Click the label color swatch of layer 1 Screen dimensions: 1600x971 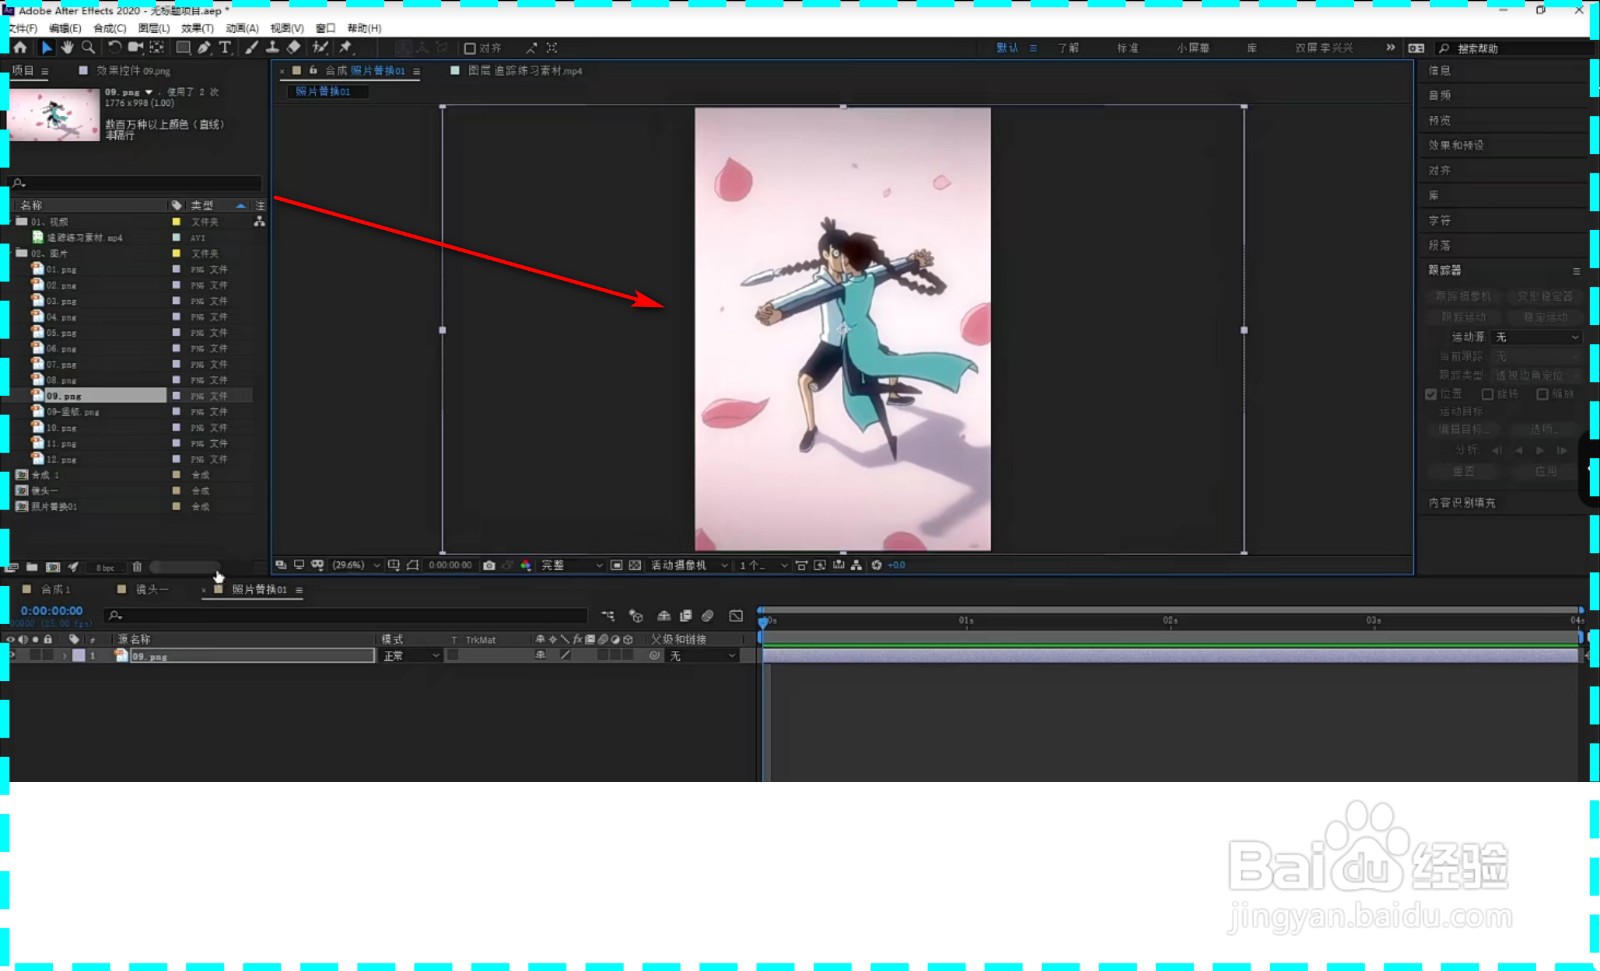tap(79, 656)
